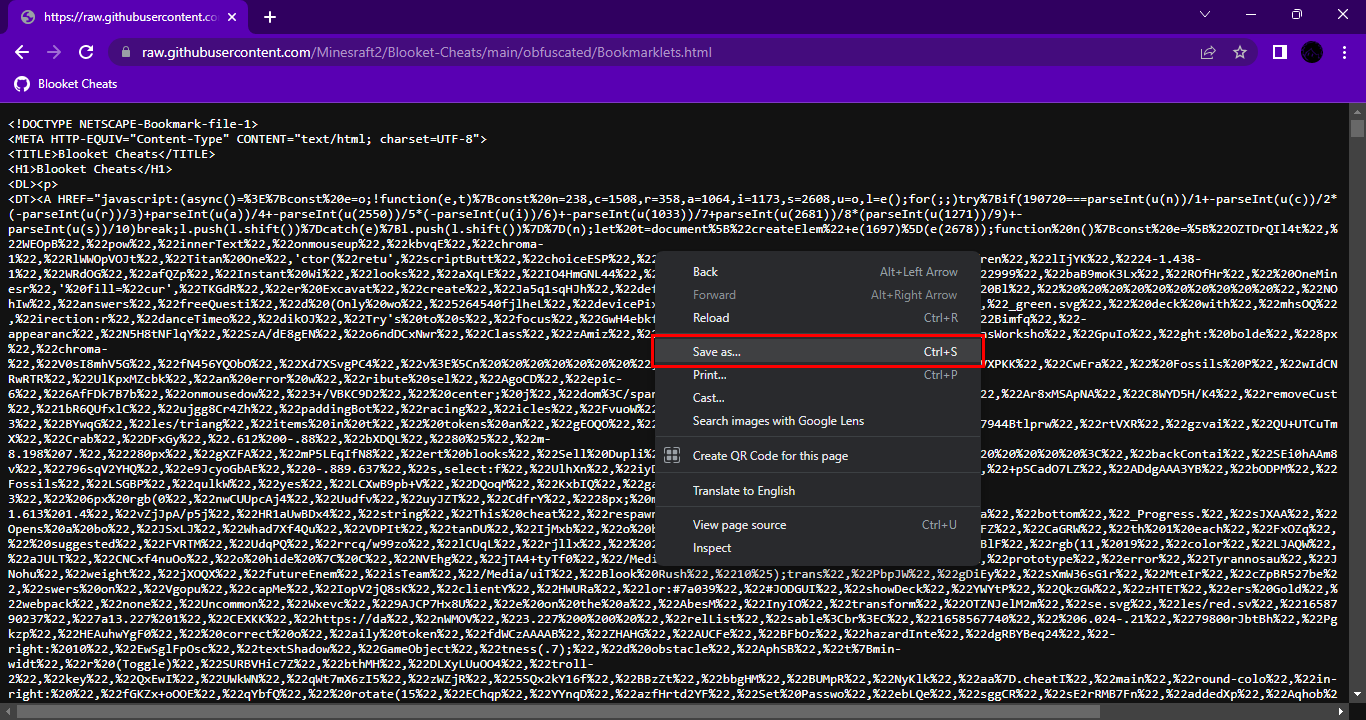
Task: Click the browser Back arrow button
Action: (22, 52)
